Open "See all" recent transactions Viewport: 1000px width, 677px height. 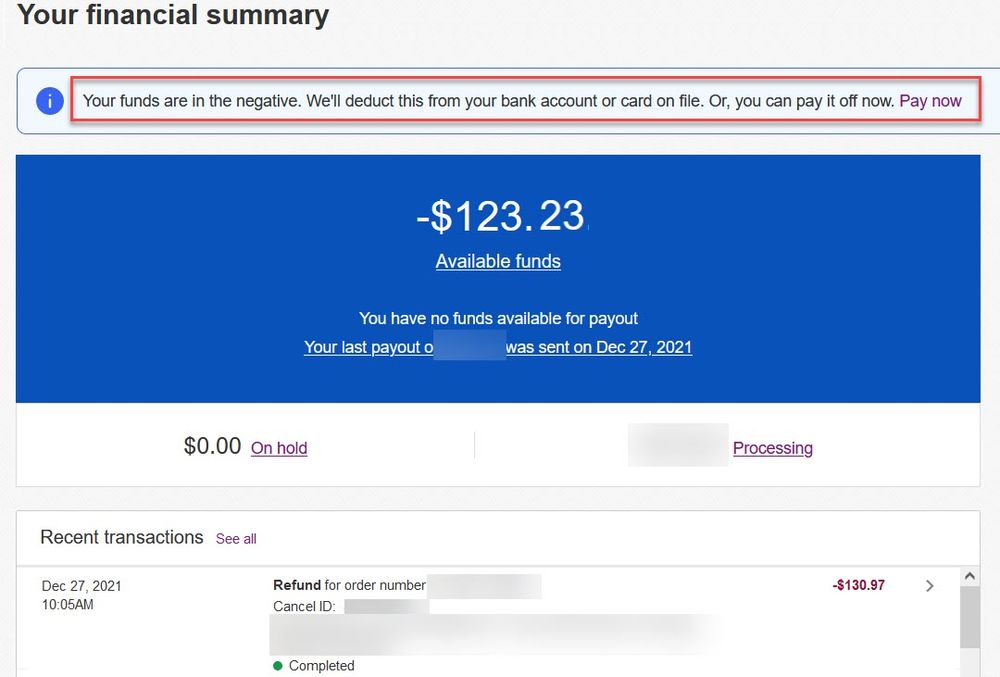coord(236,539)
